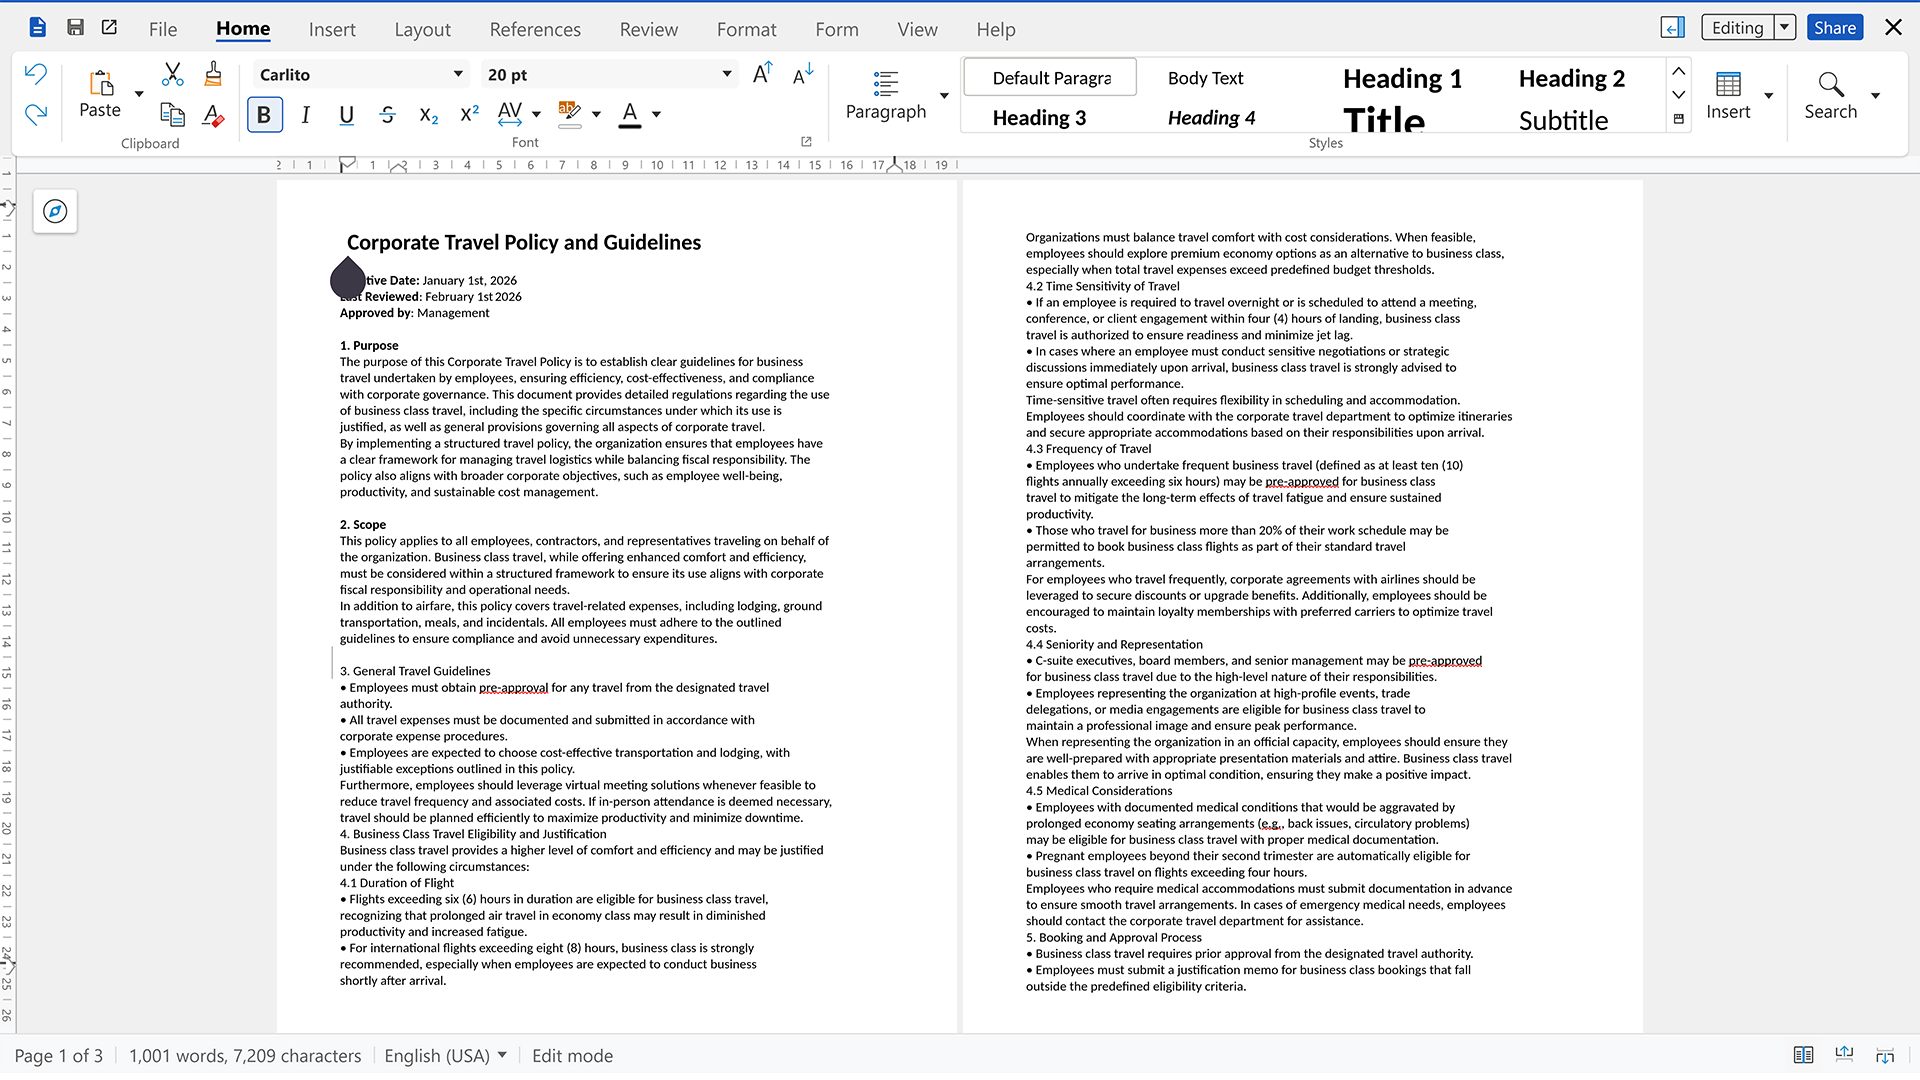Click the Character Spacing AV icon
Image resolution: width=1920 pixels, height=1080 pixels.
510,114
